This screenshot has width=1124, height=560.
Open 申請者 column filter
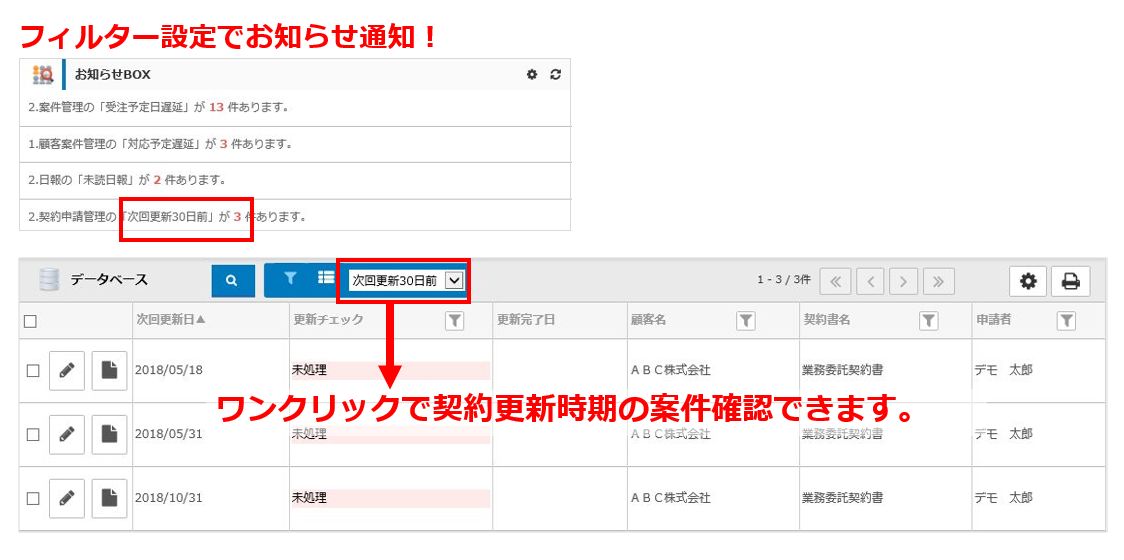coord(1066,321)
